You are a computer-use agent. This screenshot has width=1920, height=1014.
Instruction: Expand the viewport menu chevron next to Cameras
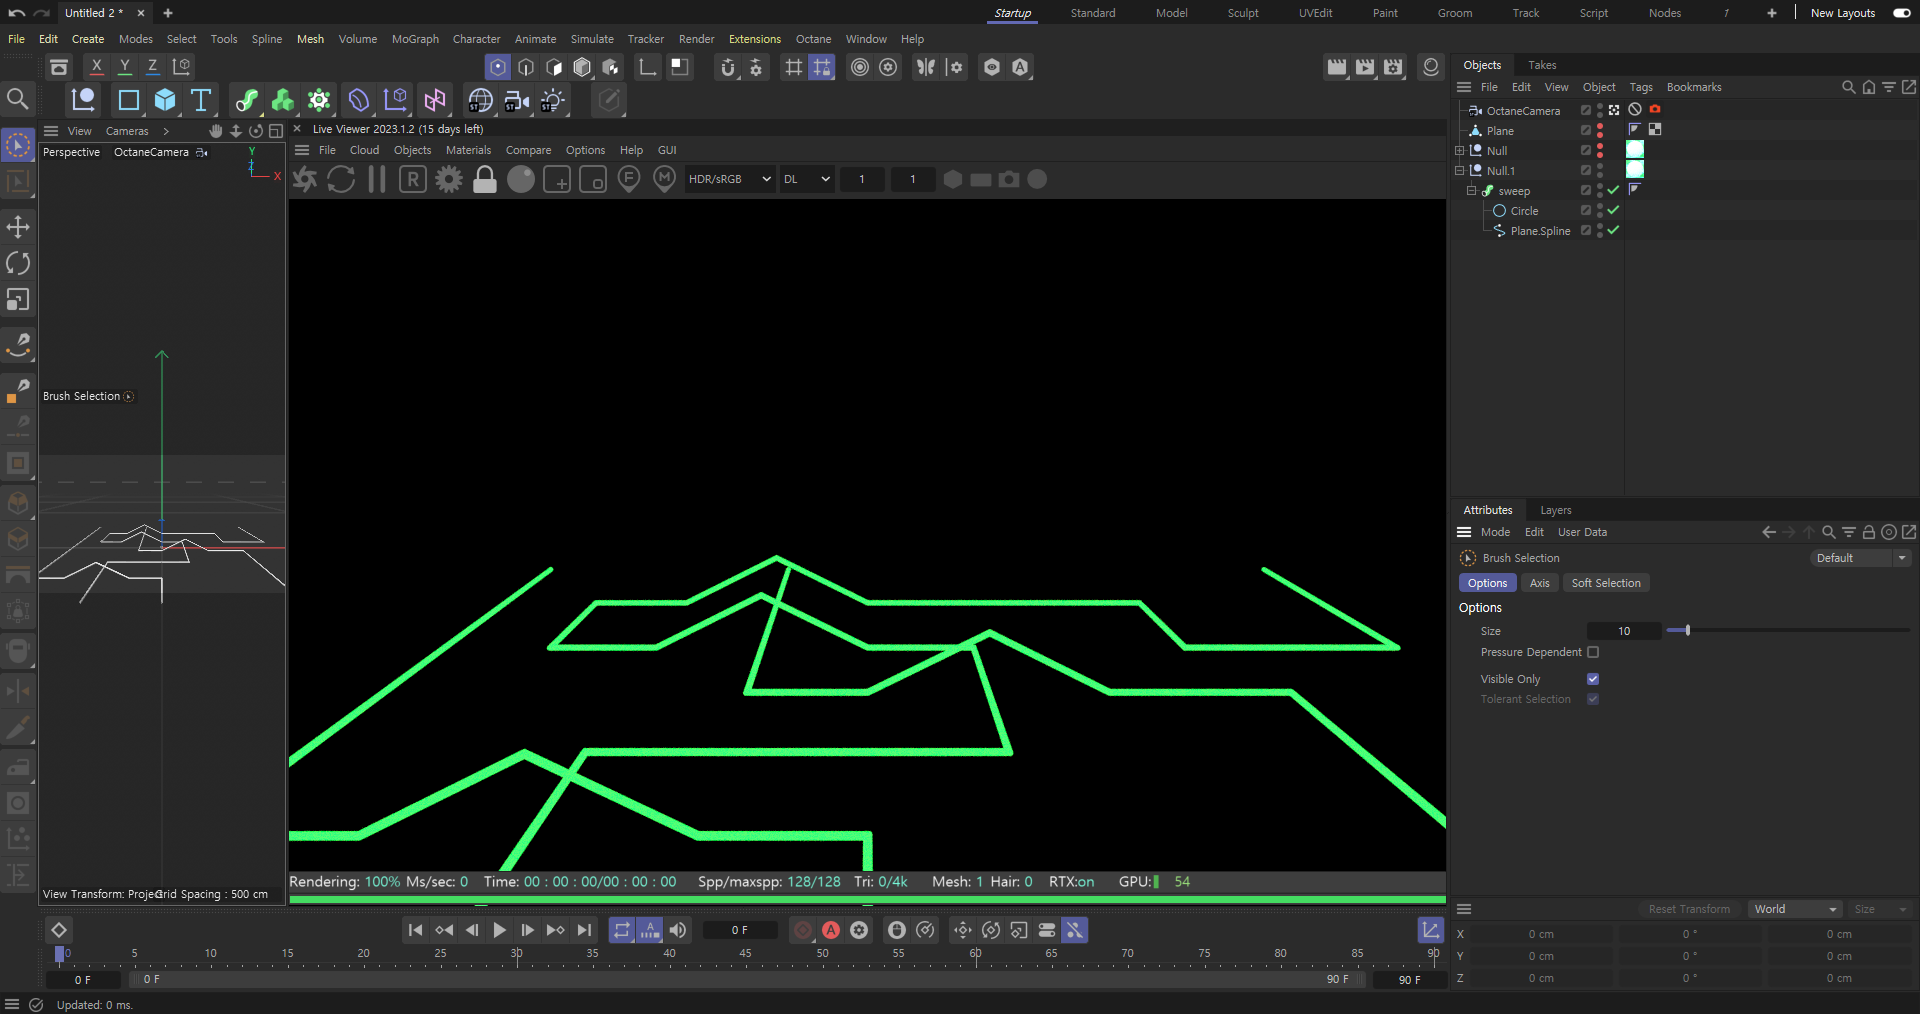point(166,131)
